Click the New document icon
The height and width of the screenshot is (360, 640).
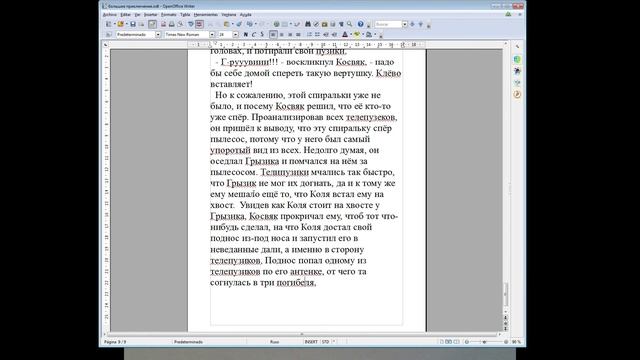[109, 24]
